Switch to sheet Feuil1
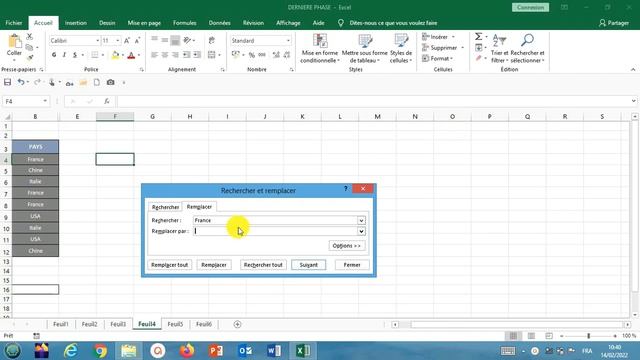The height and width of the screenshot is (360, 640). (60, 324)
